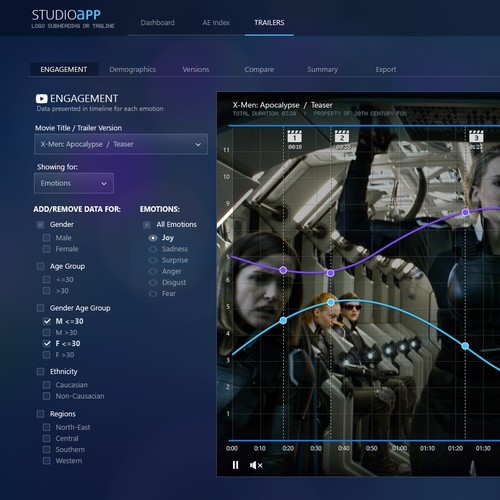Check the All Emotions checkbox
500x500 pixels.
(147, 225)
